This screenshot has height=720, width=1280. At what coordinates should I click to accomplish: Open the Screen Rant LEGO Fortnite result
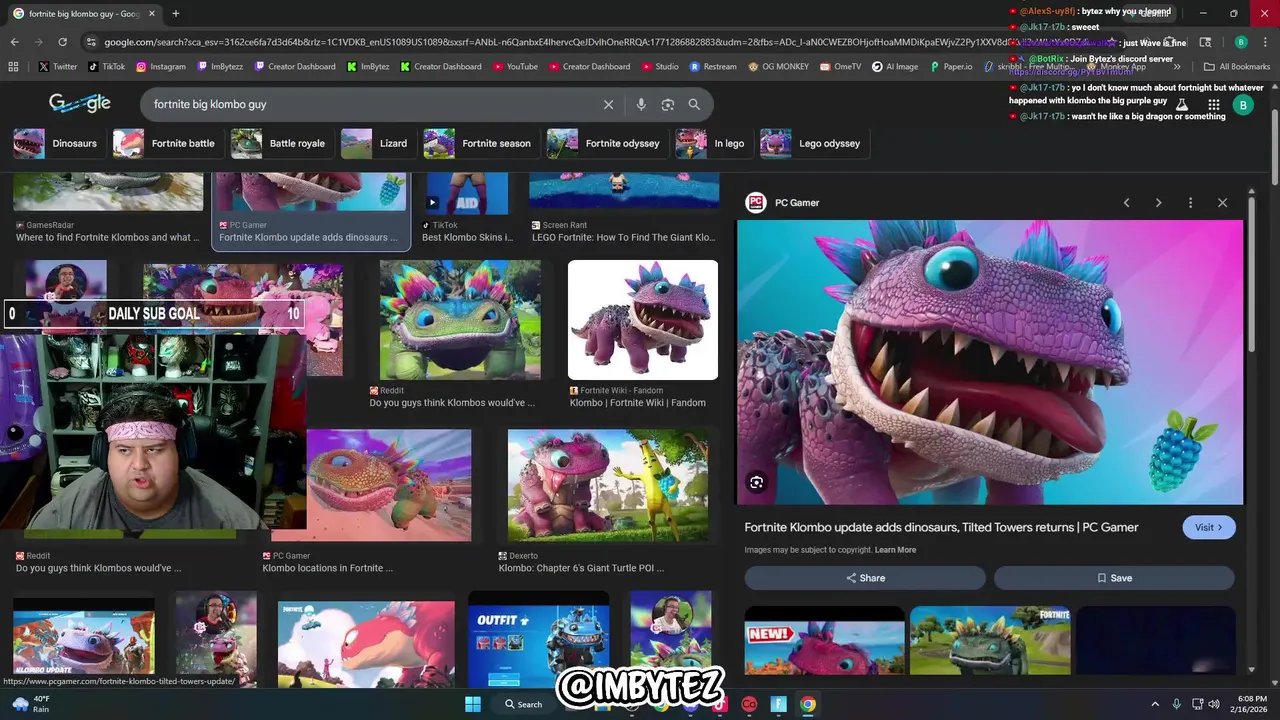point(622,237)
